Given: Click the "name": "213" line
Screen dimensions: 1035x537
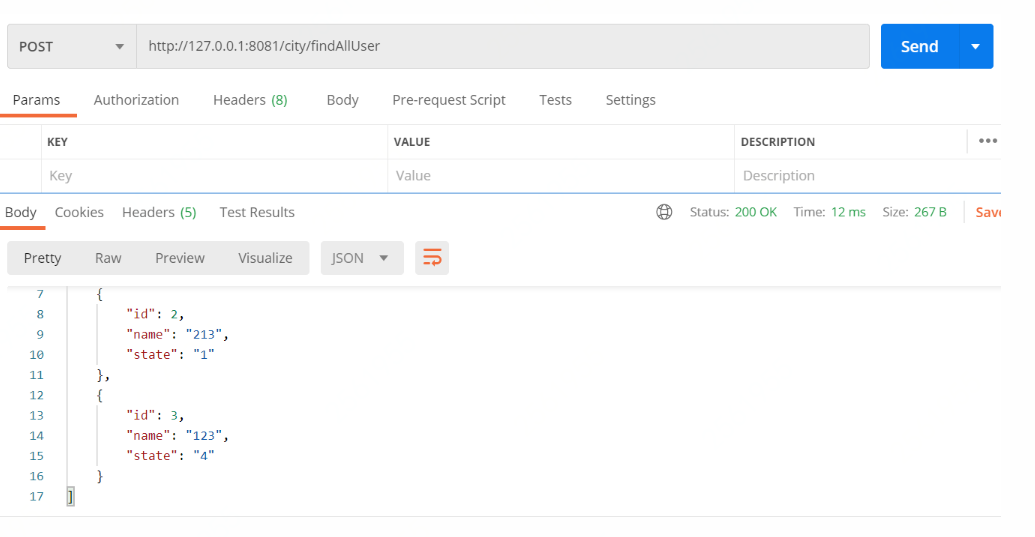Looking at the screenshot, I should (178, 334).
